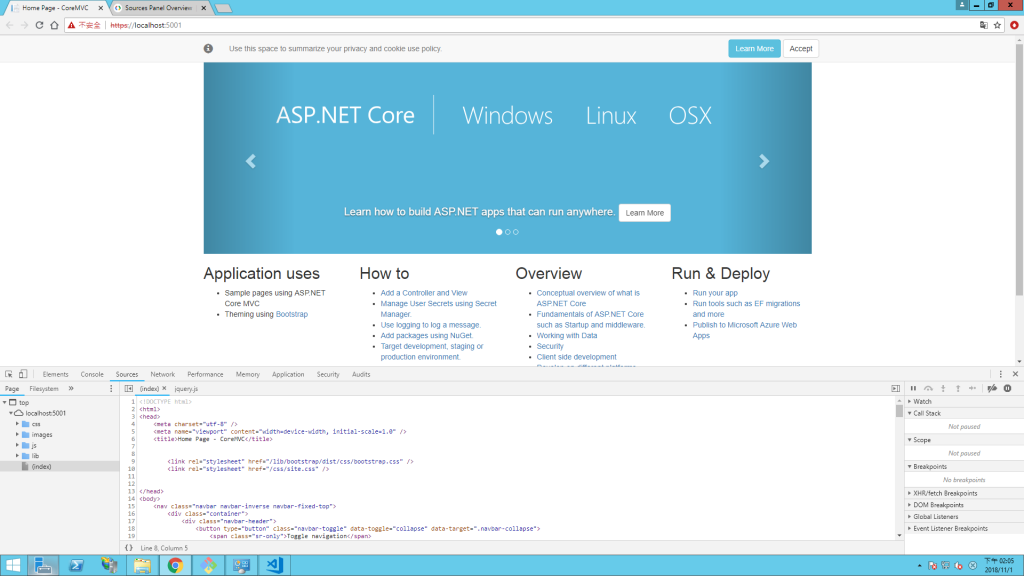This screenshot has width=1024, height=576.
Task: Close the DevTools panel
Action: 1016,374
